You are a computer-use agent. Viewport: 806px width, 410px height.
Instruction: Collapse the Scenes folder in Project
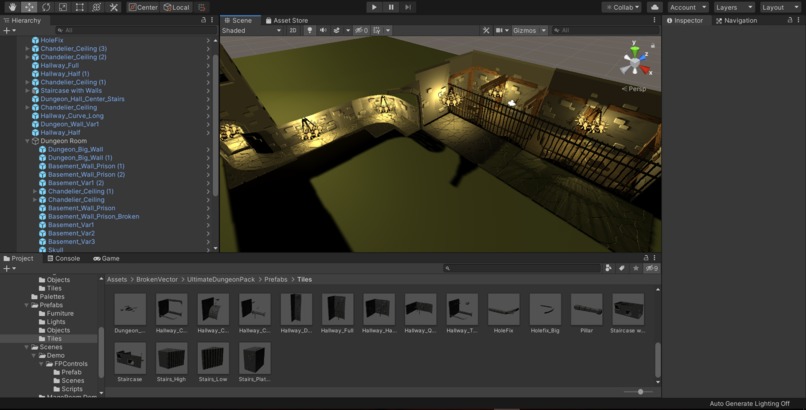tap(26, 347)
